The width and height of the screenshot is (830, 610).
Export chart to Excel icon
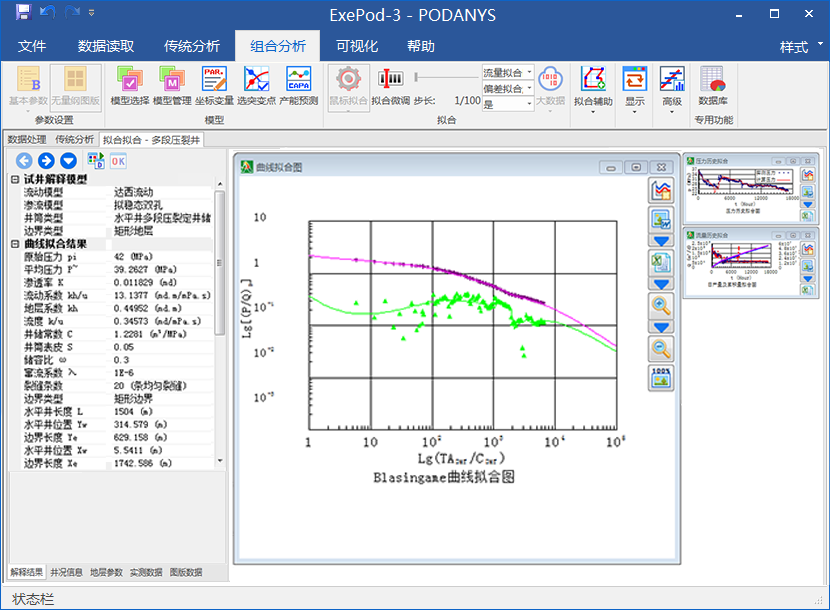pyautogui.click(x=660, y=262)
